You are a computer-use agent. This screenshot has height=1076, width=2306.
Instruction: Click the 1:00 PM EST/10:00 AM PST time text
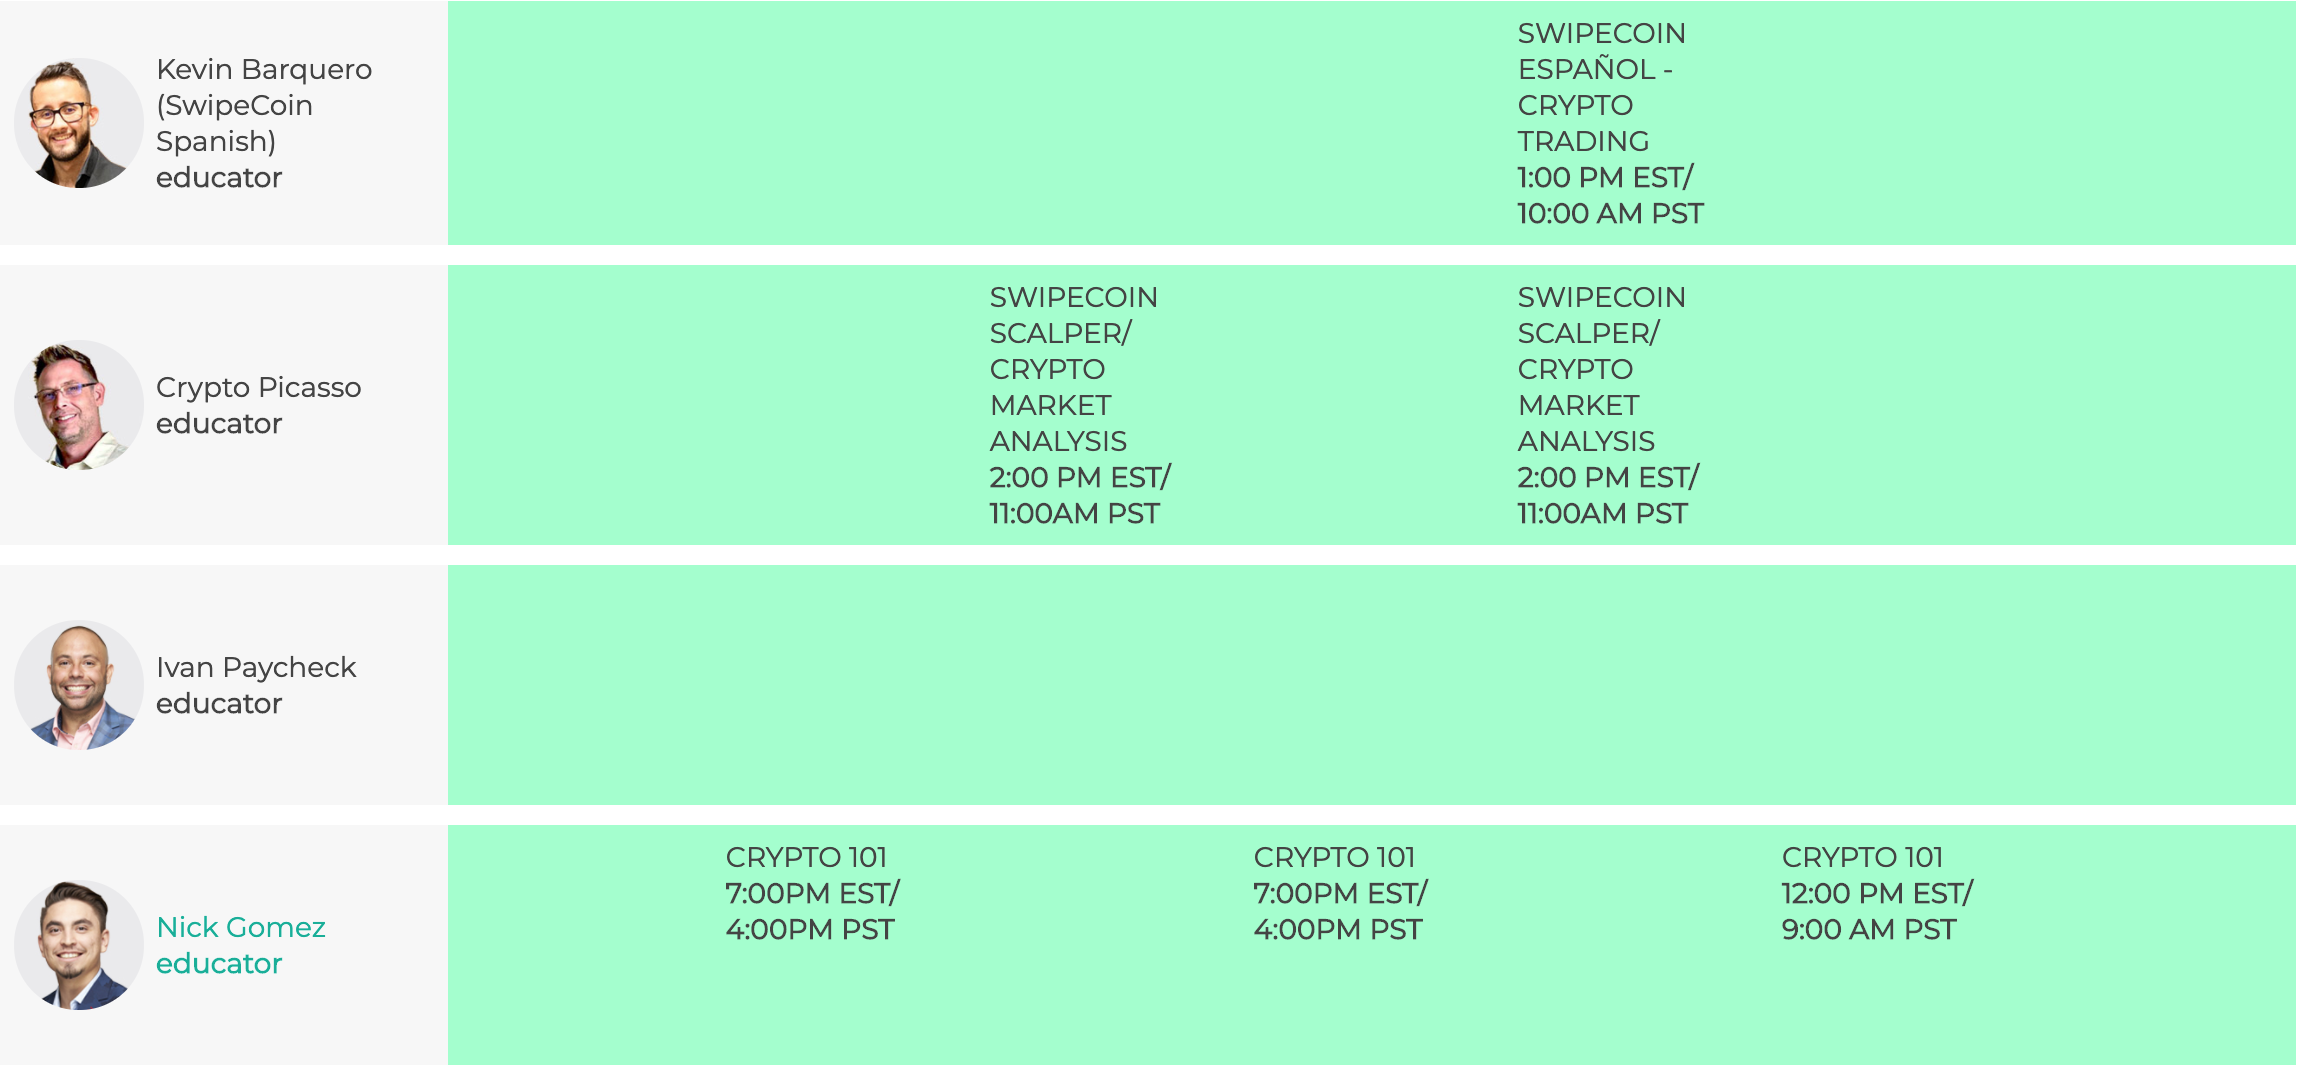click(x=1610, y=195)
